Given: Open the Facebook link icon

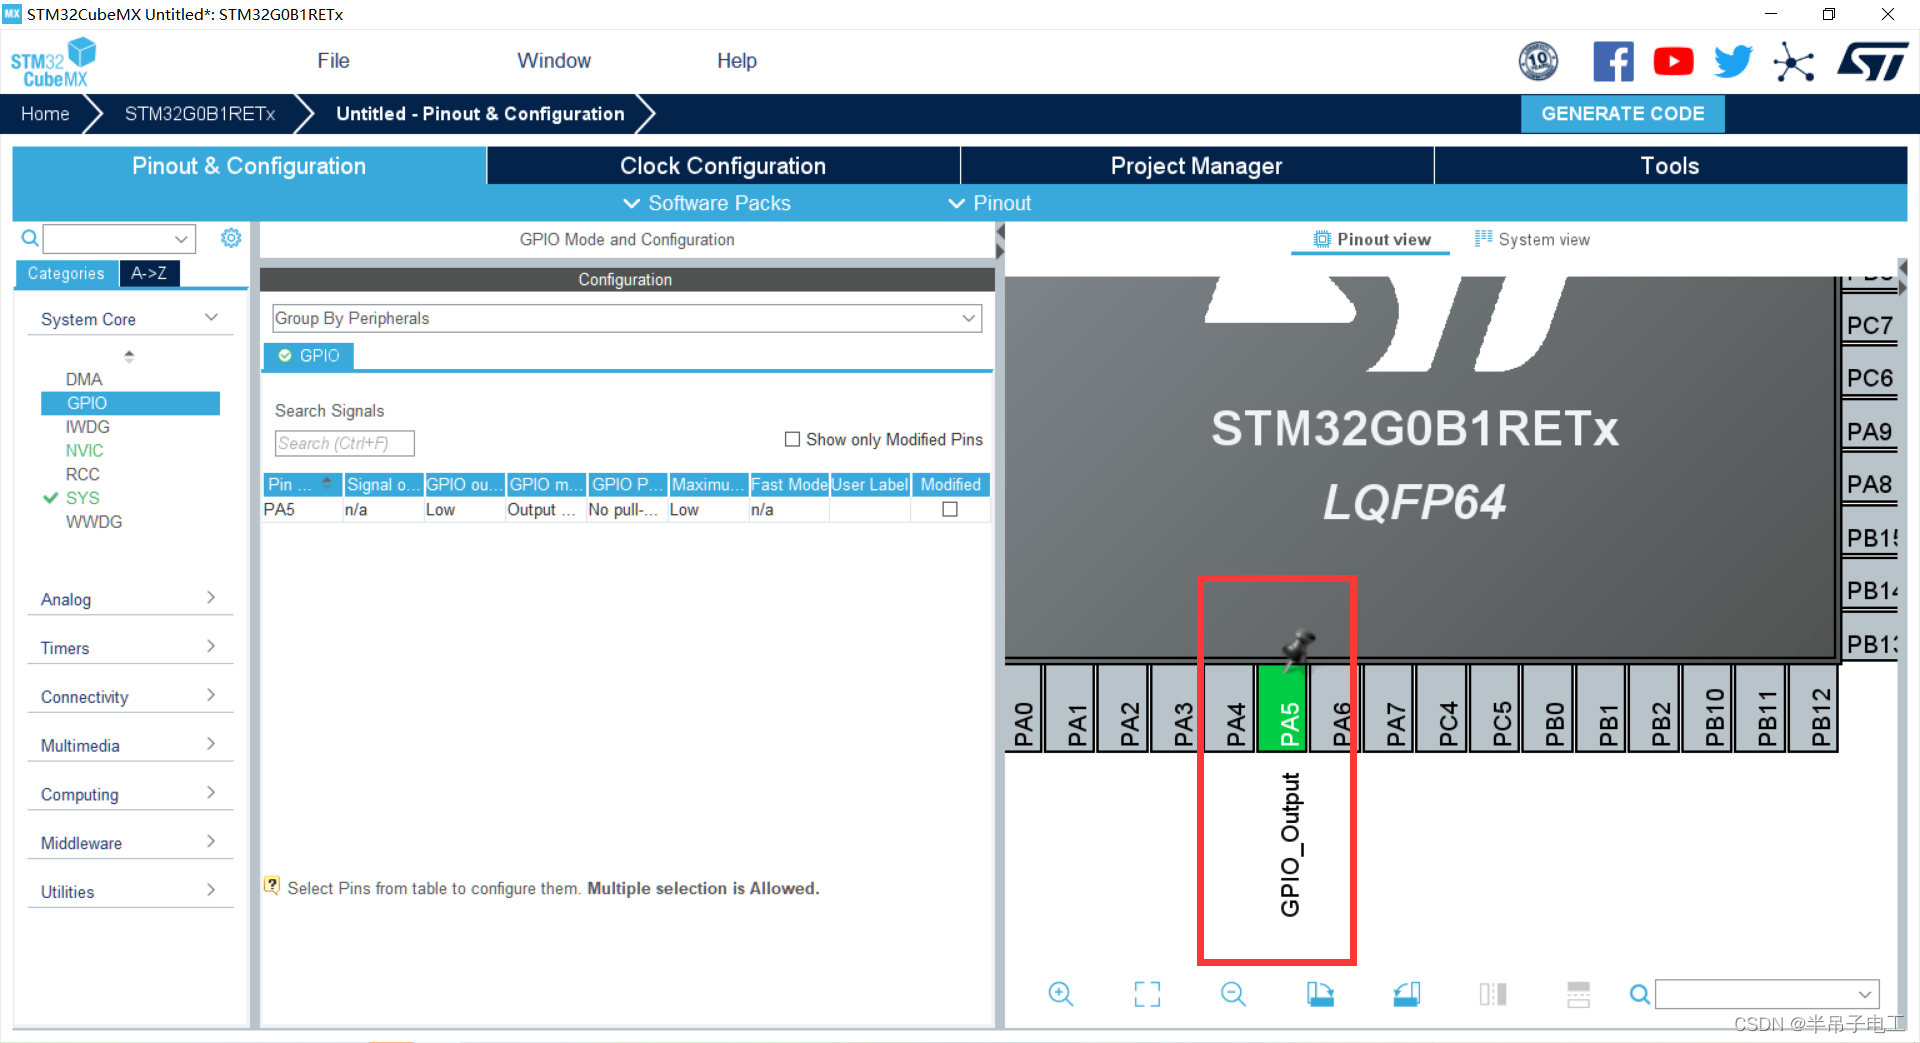Looking at the screenshot, I should coord(1613,62).
